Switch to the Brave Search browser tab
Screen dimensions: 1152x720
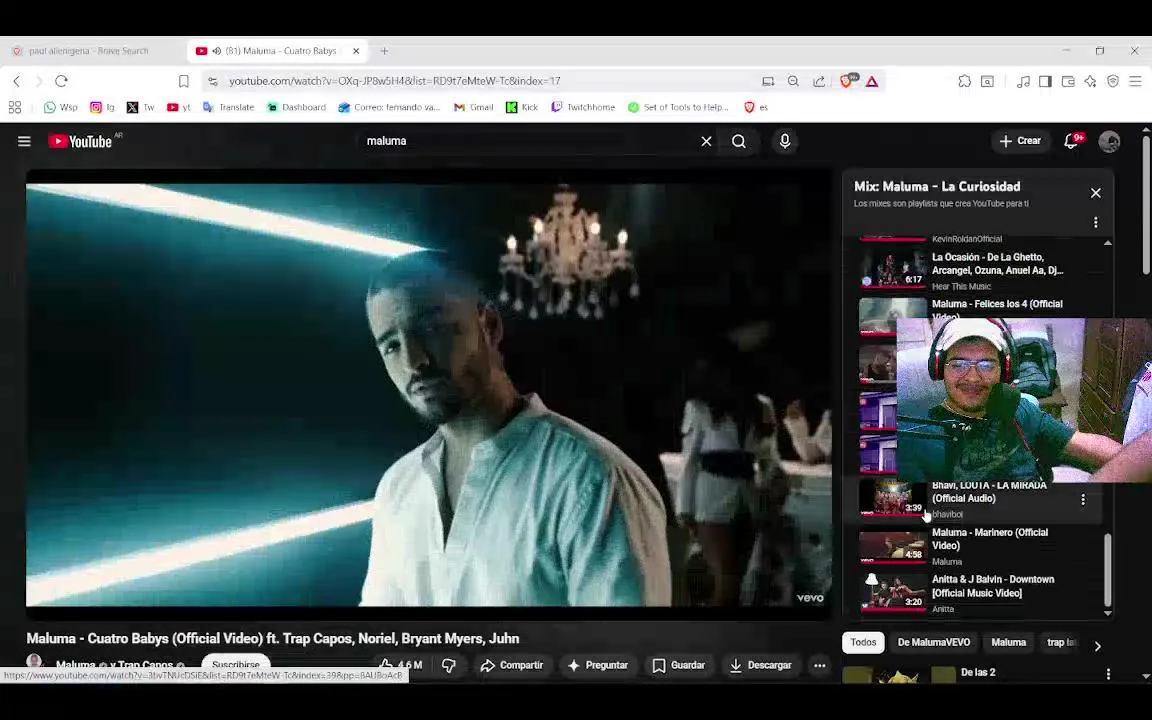tap(88, 51)
